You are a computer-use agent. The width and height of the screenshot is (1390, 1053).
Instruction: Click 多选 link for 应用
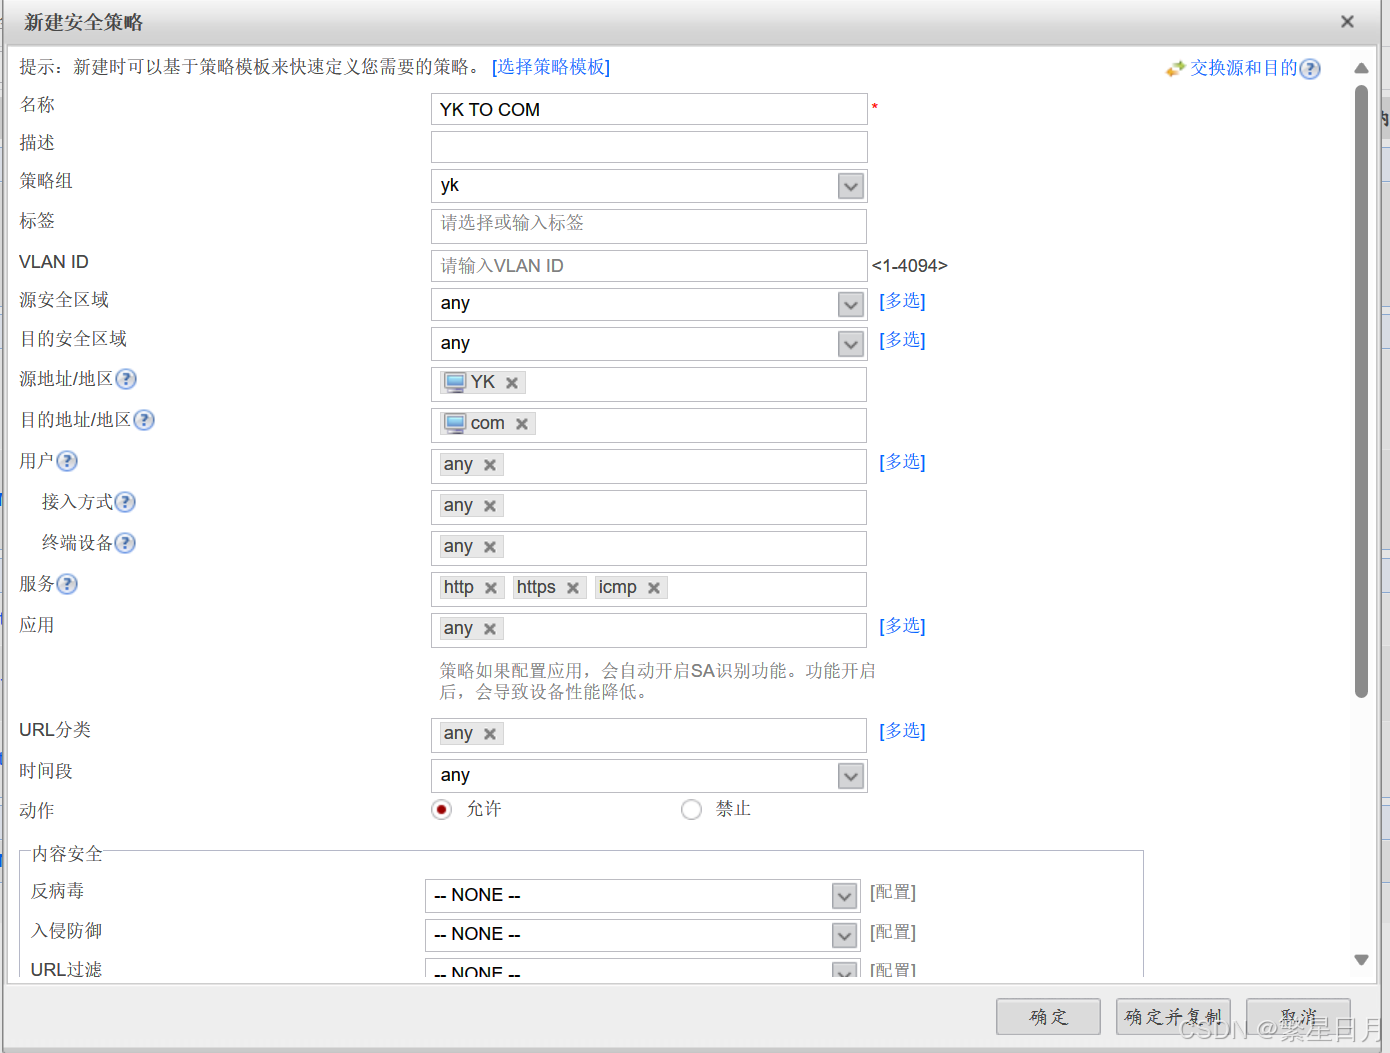pos(902,626)
